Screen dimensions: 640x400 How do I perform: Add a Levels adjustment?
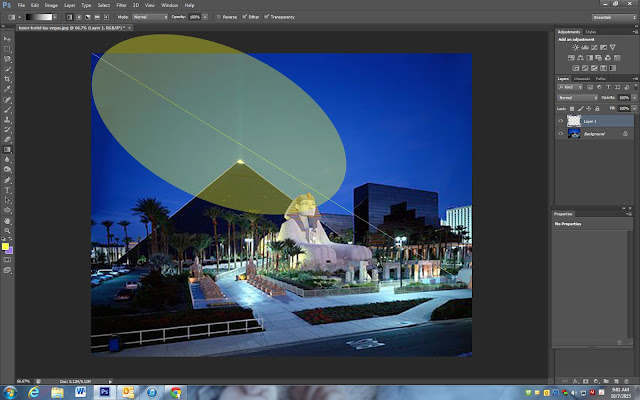click(x=585, y=48)
